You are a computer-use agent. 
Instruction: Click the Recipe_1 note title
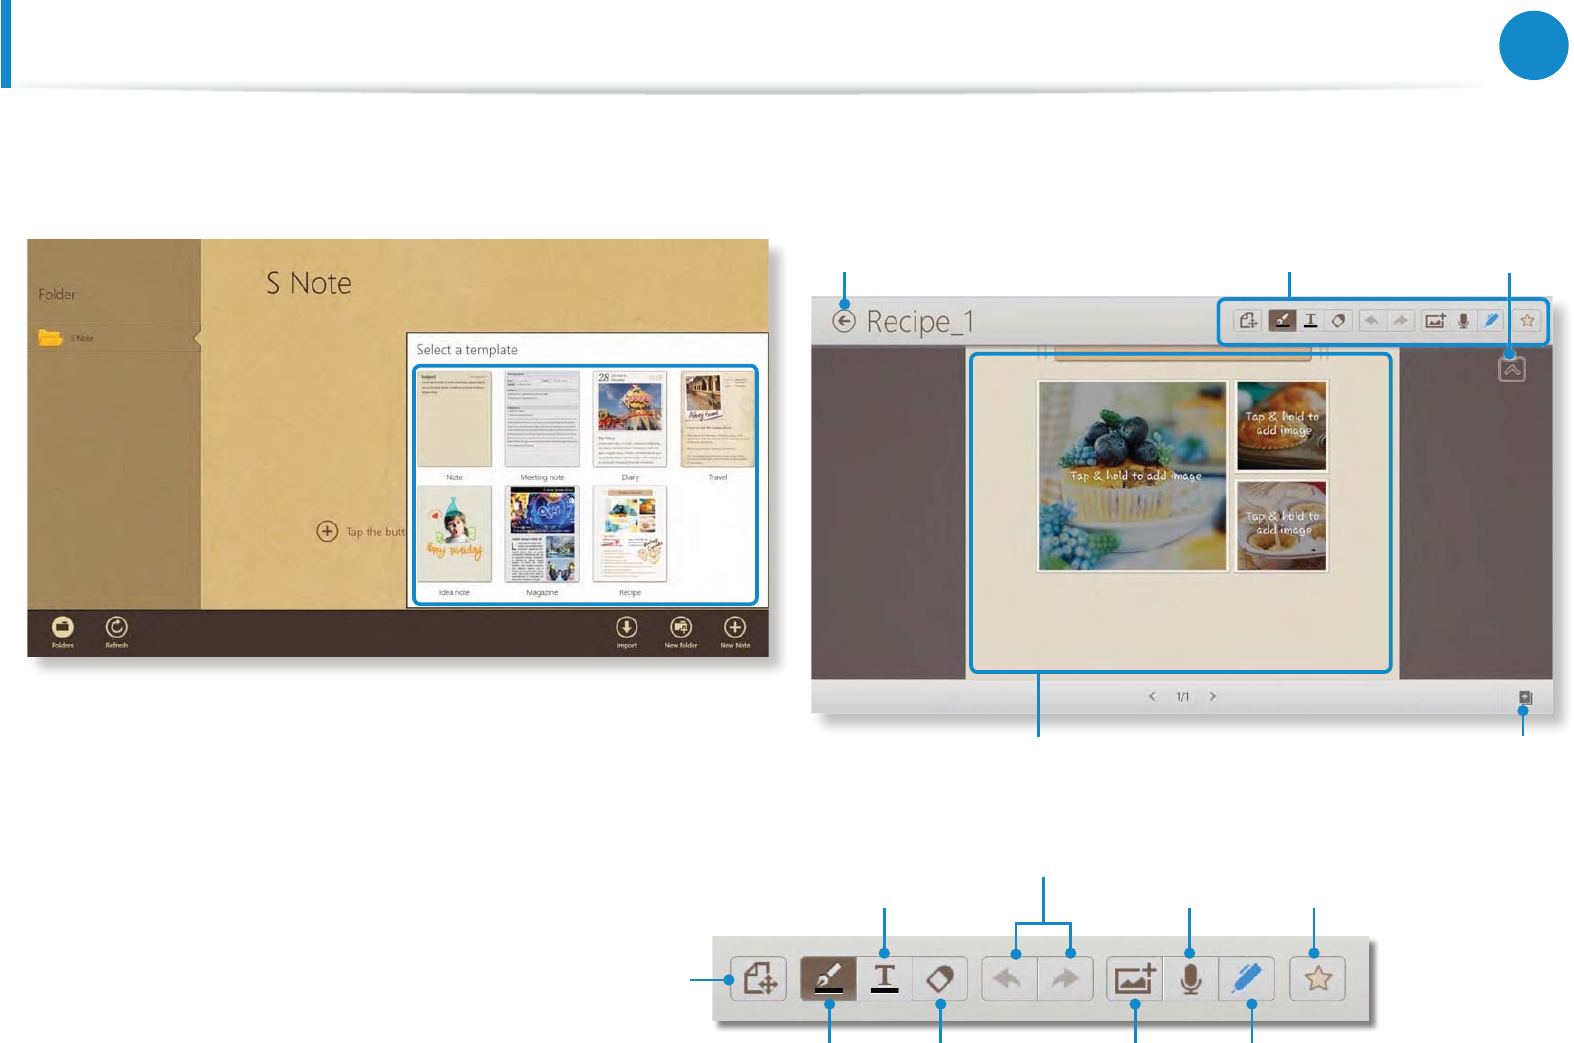pos(920,322)
